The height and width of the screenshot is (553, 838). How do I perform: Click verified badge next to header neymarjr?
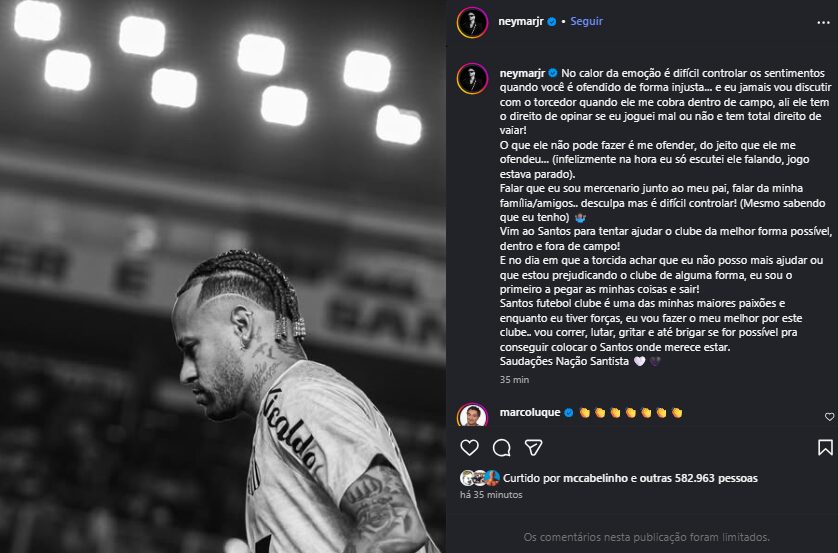(552, 22)
